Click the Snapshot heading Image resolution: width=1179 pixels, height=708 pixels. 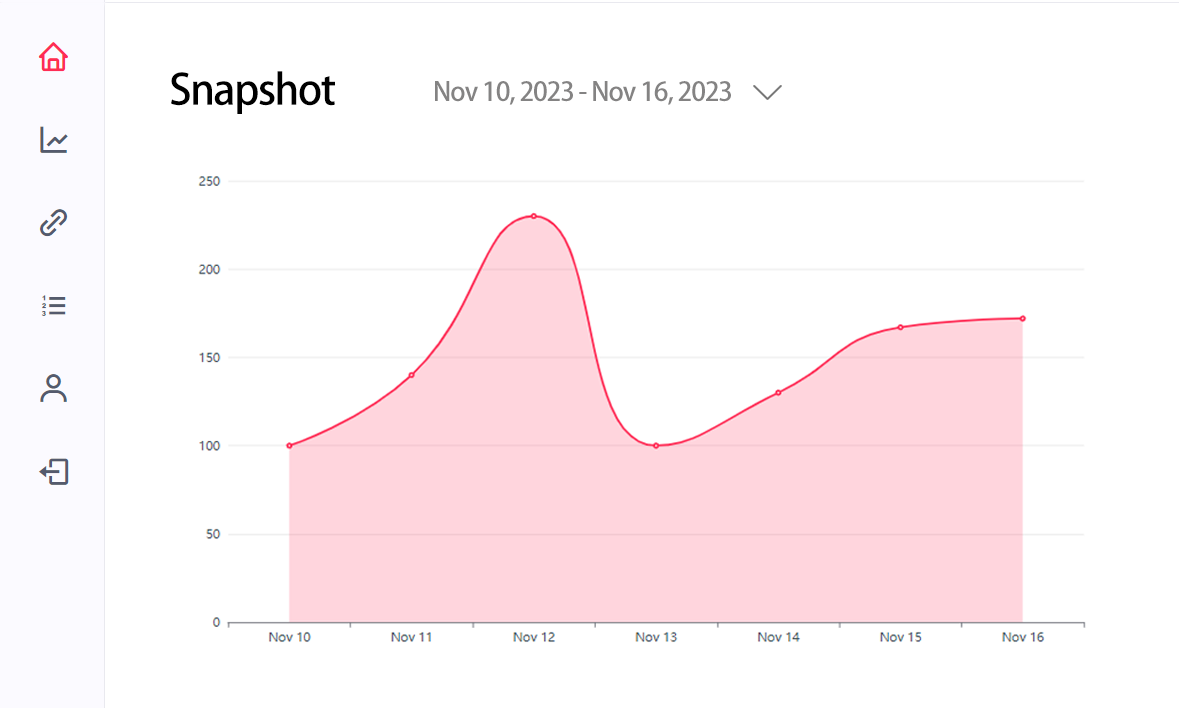[252, 91]
